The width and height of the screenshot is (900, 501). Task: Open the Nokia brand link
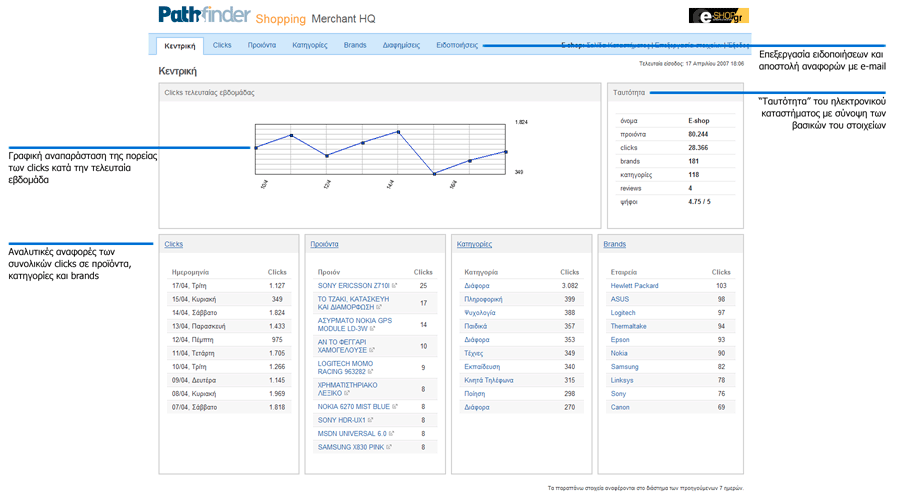[619, 353]
